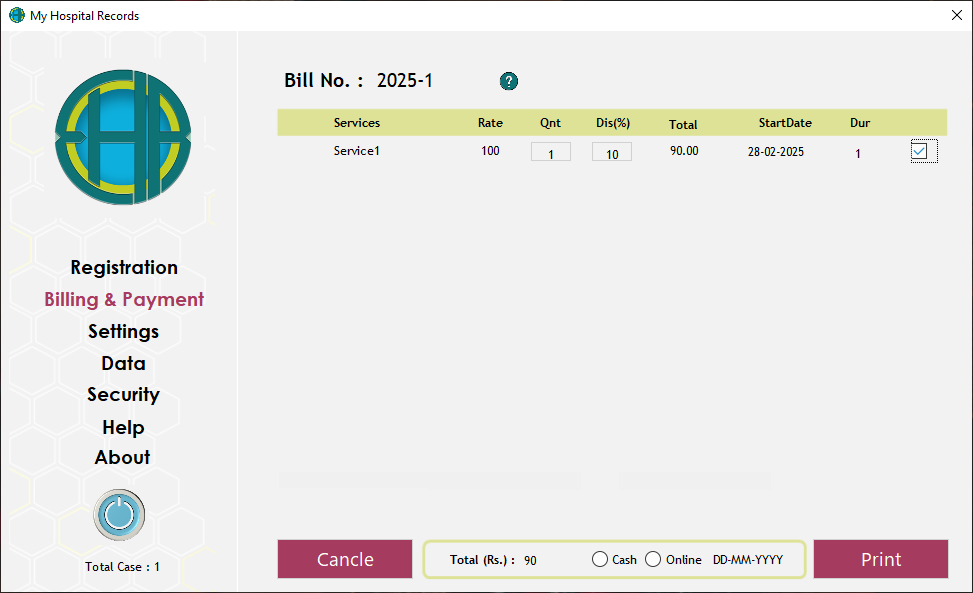Click the DD-MM-YYYY payment date field
Screen dimensions: 973x593
point(746,560)
